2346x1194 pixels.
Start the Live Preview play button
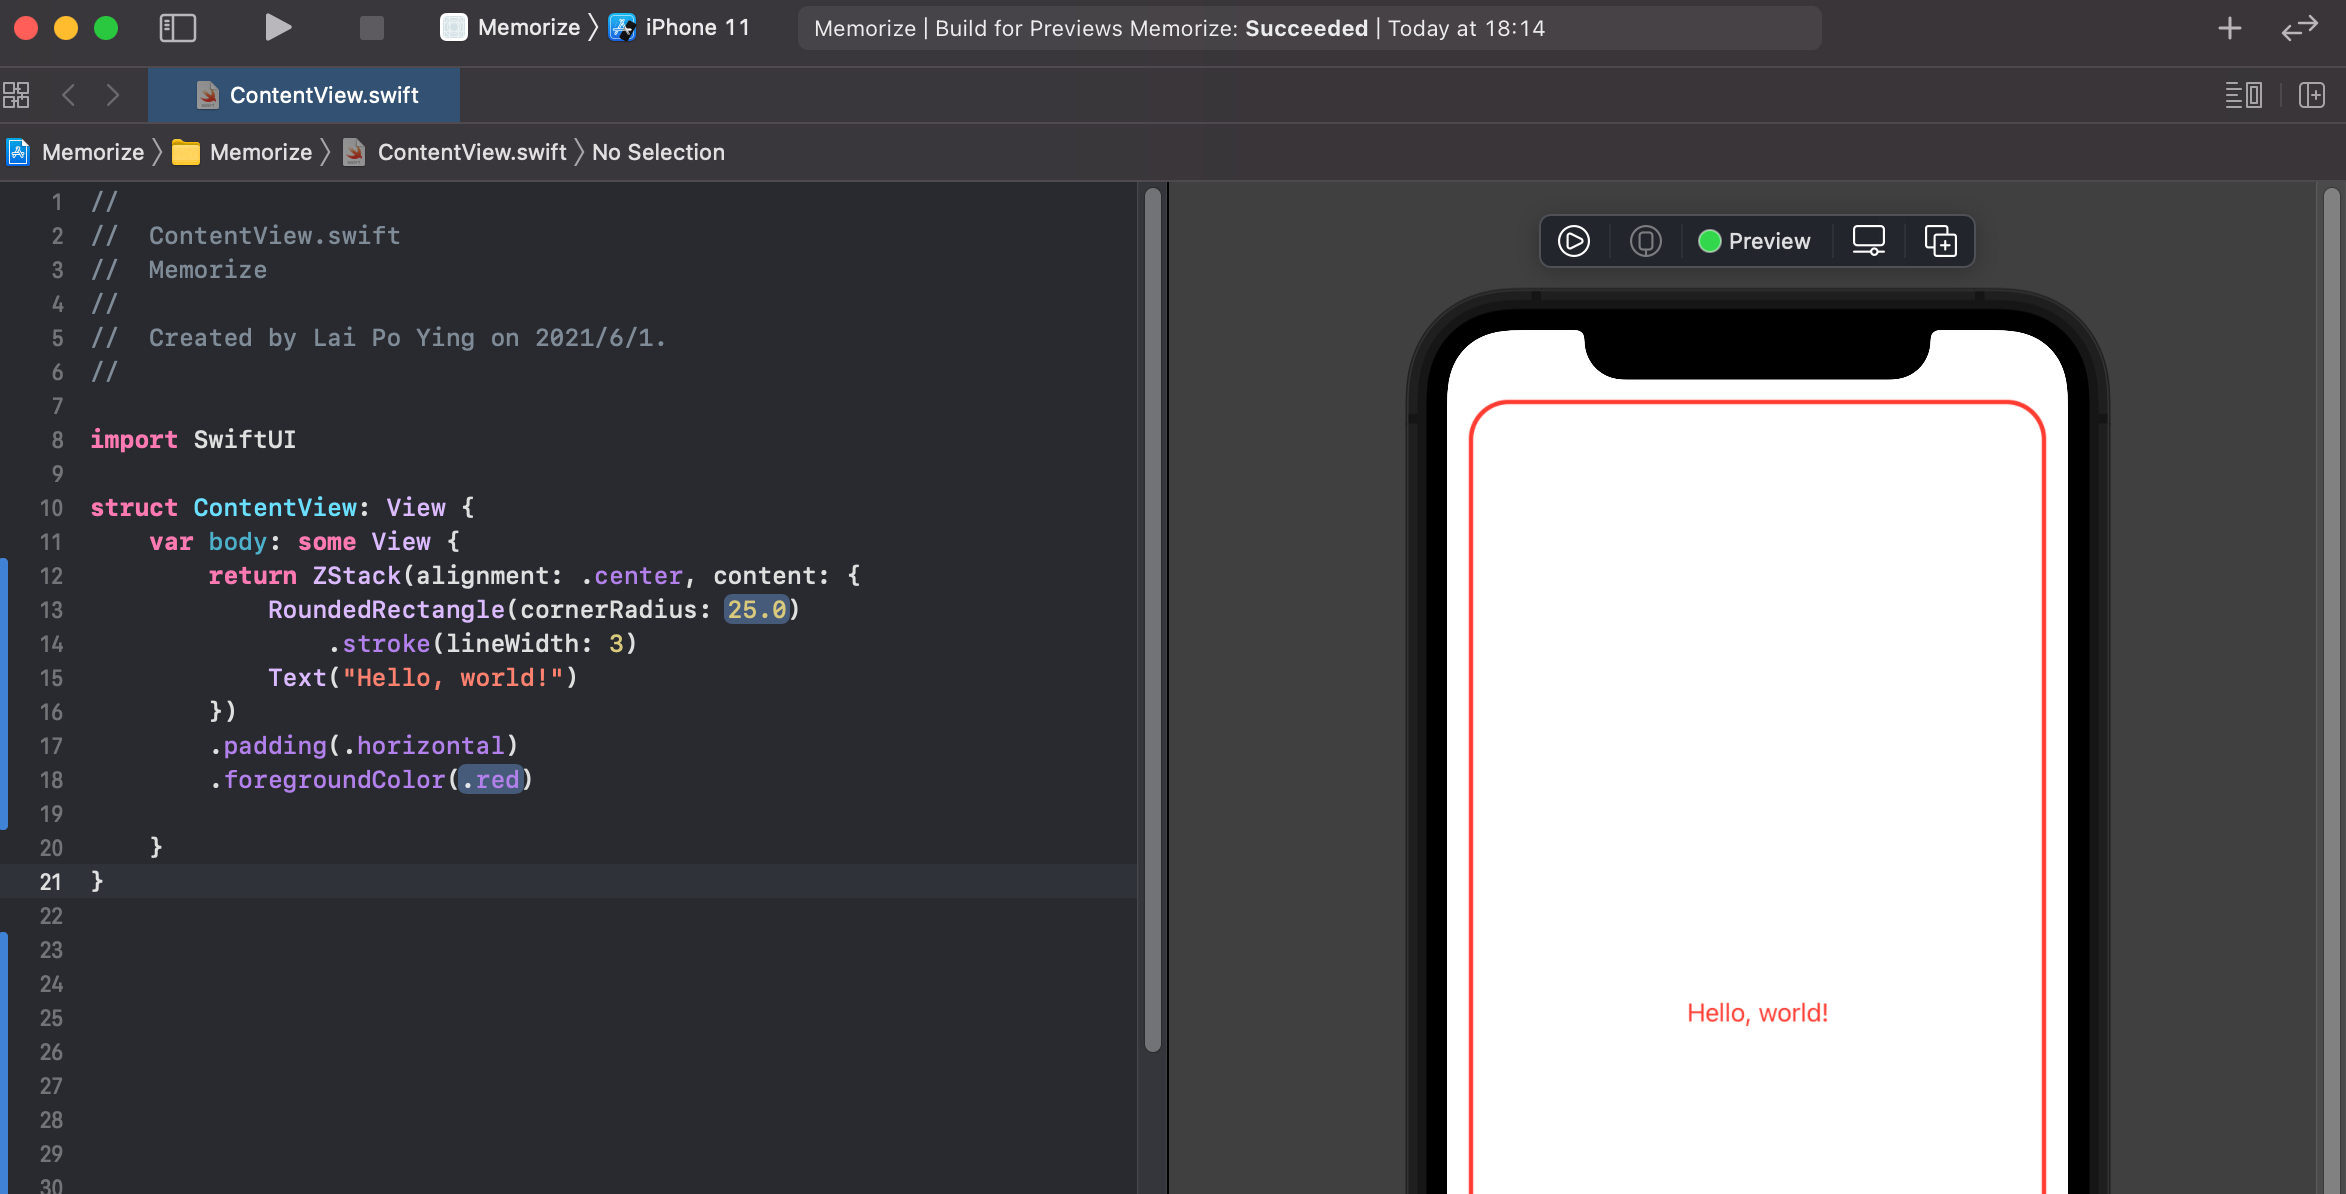click(1573, 241)
